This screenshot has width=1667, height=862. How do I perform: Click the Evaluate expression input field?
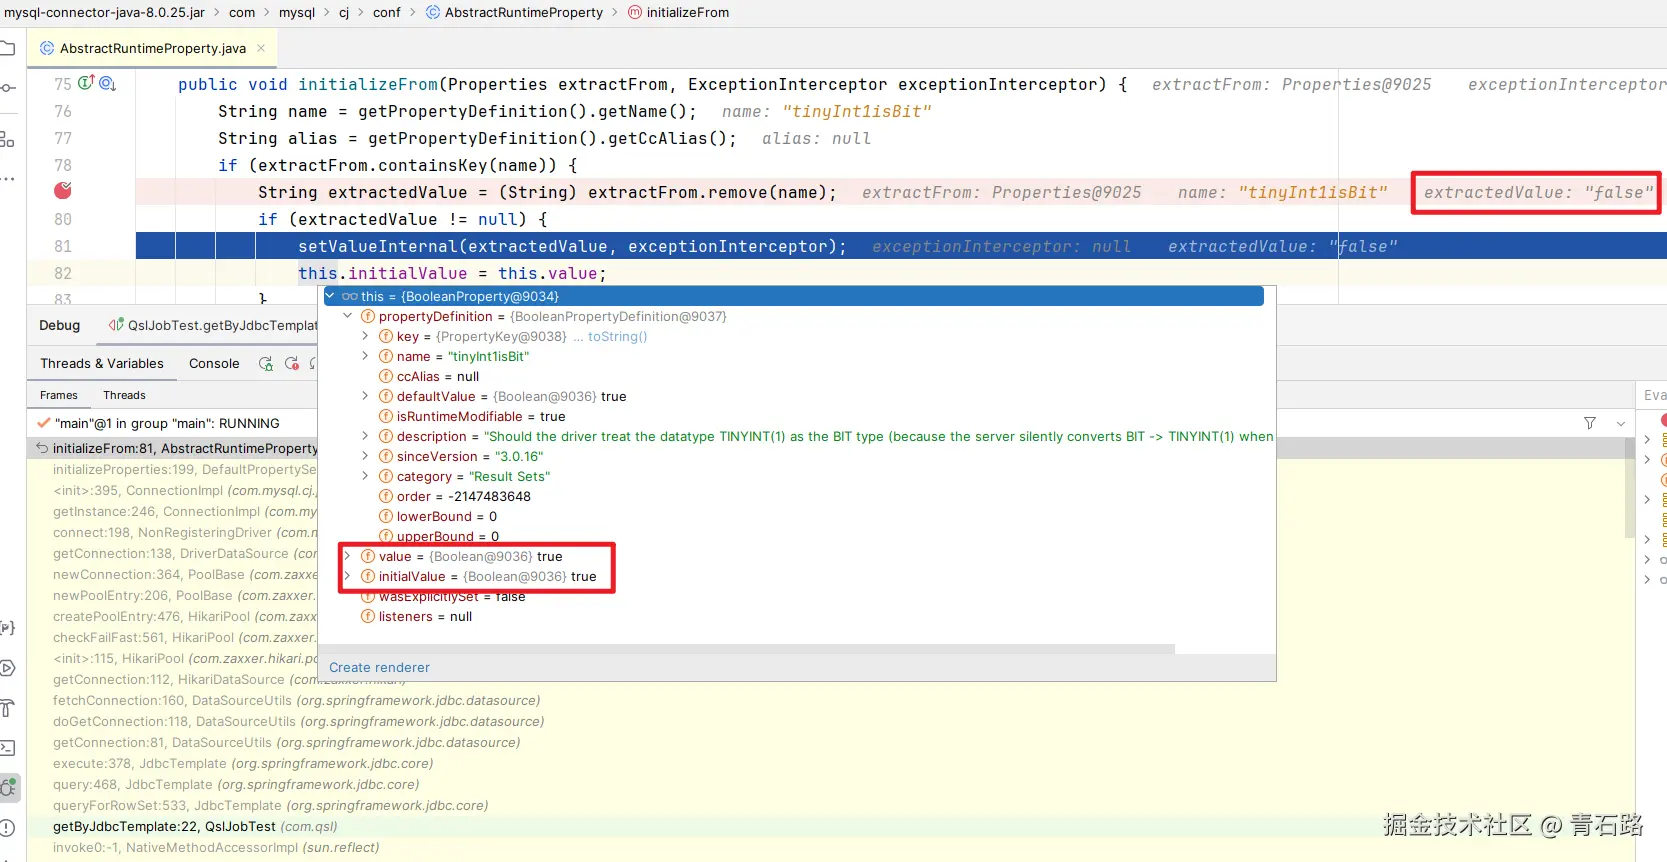[1653, 395]
